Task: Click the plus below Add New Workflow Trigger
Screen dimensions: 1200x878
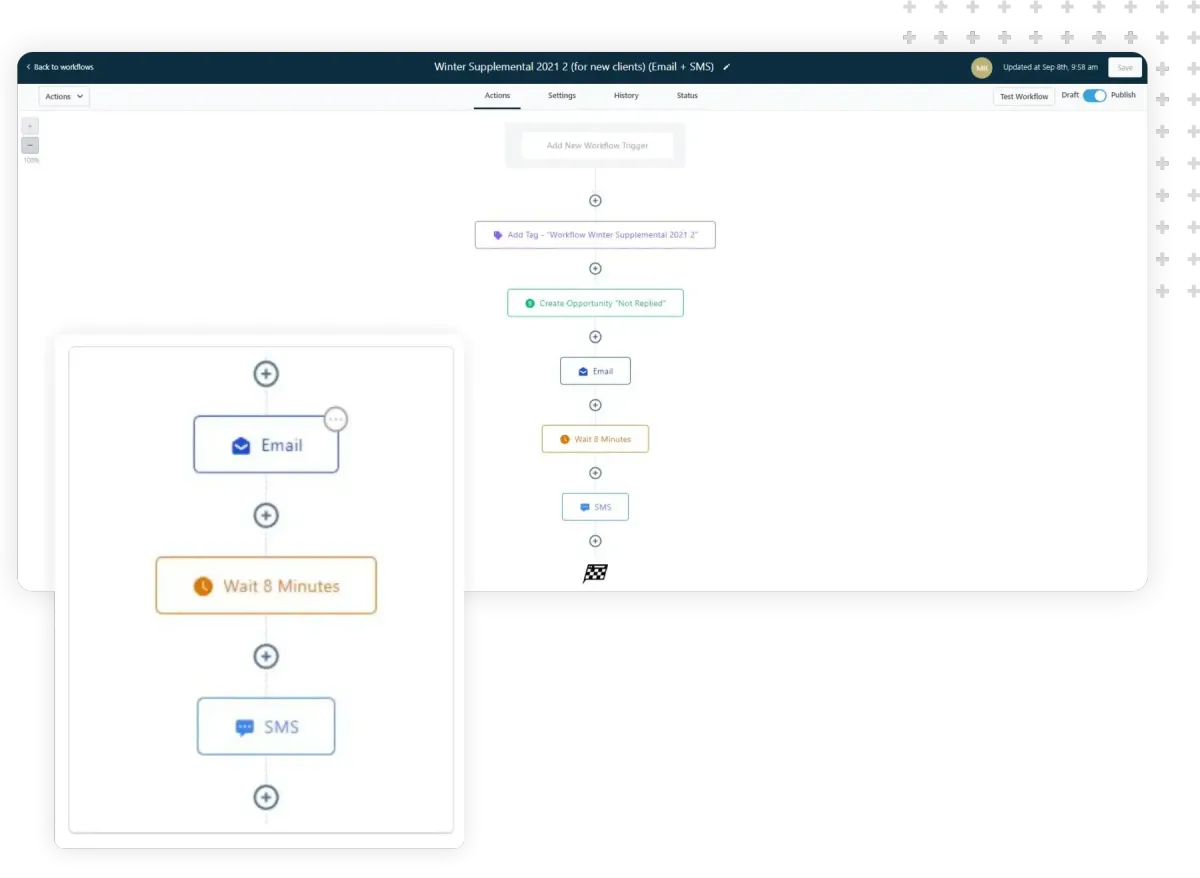Action: coord(595,200)
